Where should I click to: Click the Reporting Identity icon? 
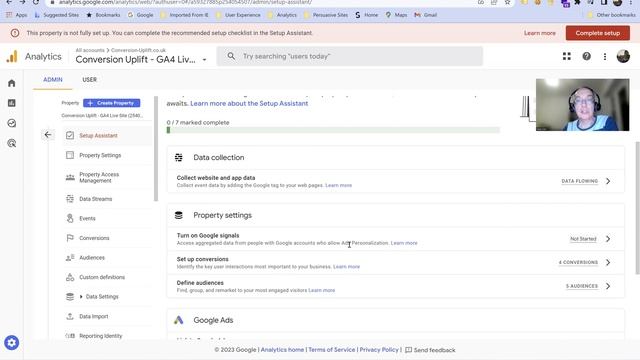click(70, 336)
